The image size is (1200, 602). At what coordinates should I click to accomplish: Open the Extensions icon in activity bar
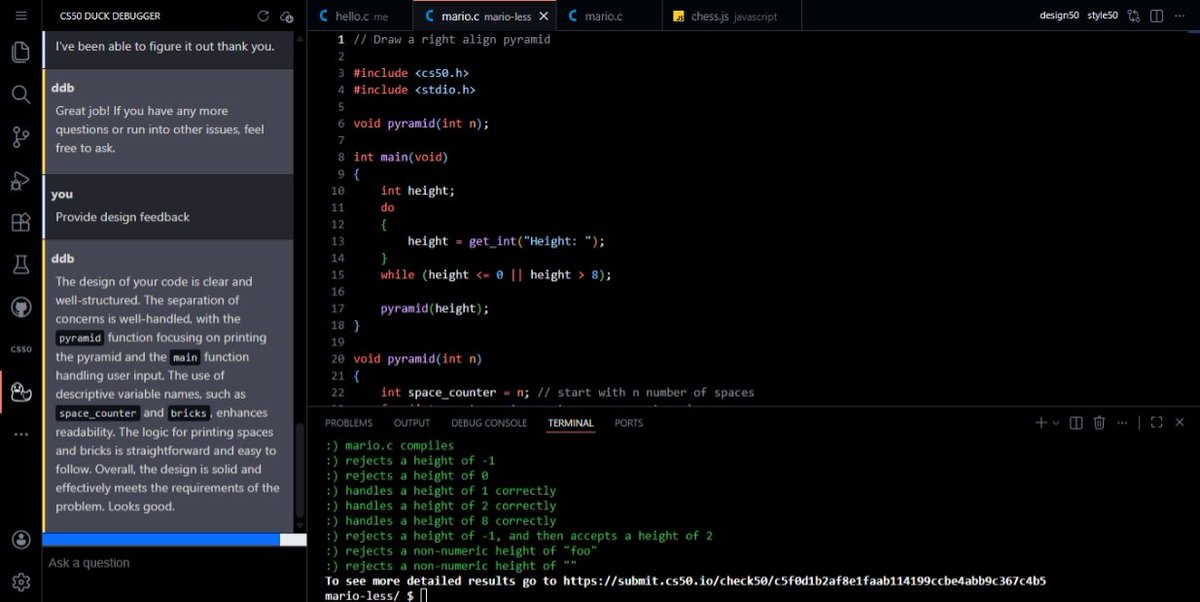(x=20, y=223)
